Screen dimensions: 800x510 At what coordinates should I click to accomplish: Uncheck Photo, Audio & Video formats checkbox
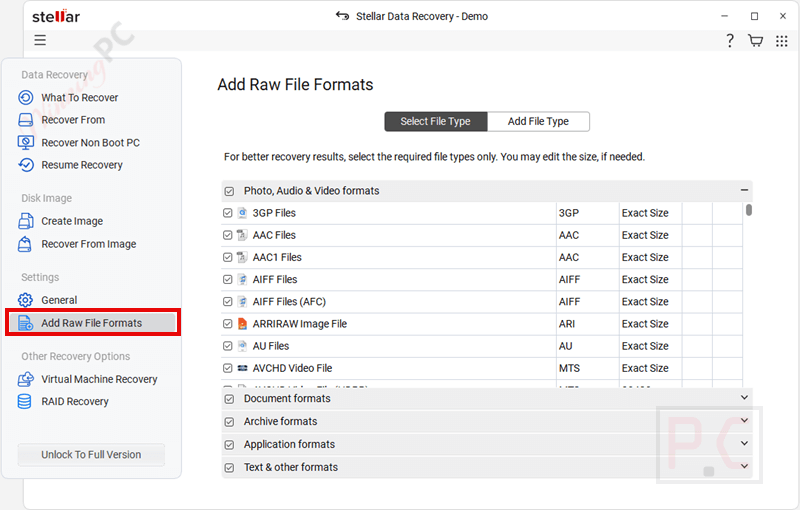click(230, 191)
